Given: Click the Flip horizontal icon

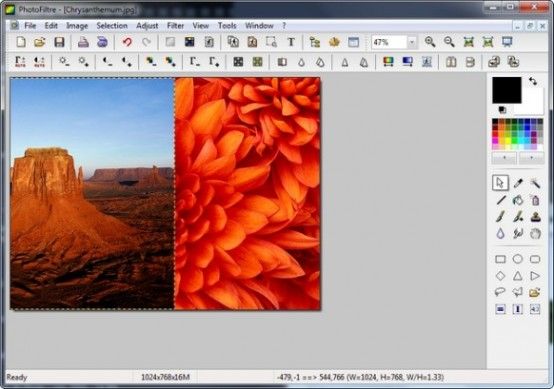Looking at the screenshot, I should 451,62.
